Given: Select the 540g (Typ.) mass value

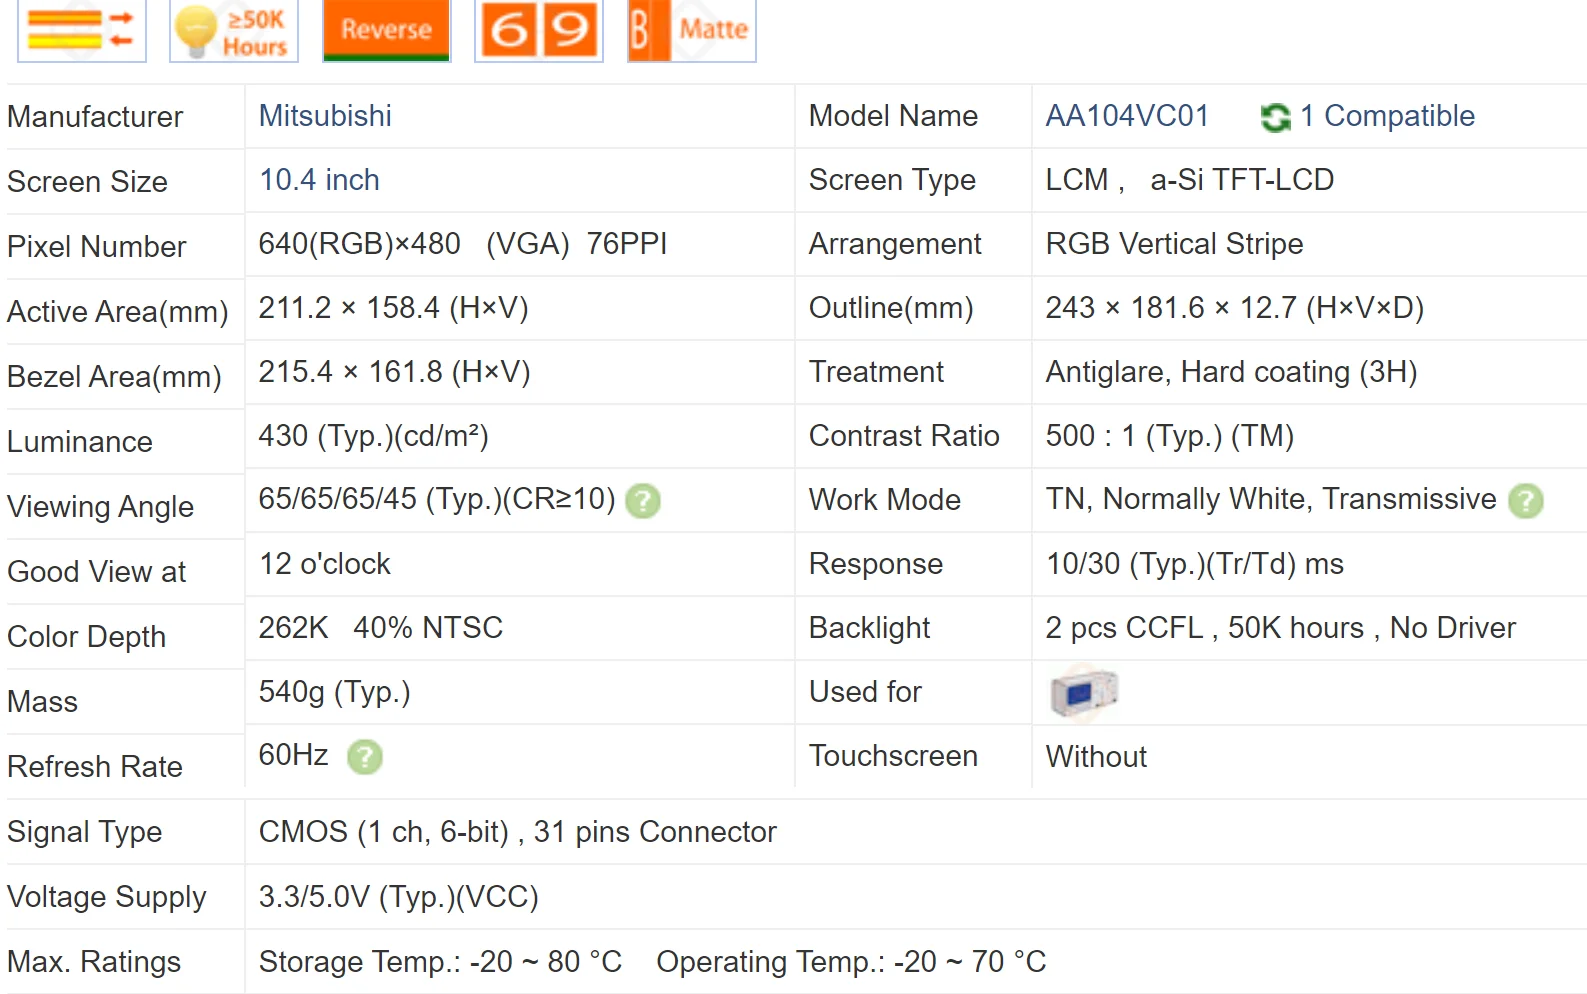Looking at the screenshot, I should pos(334,692).
